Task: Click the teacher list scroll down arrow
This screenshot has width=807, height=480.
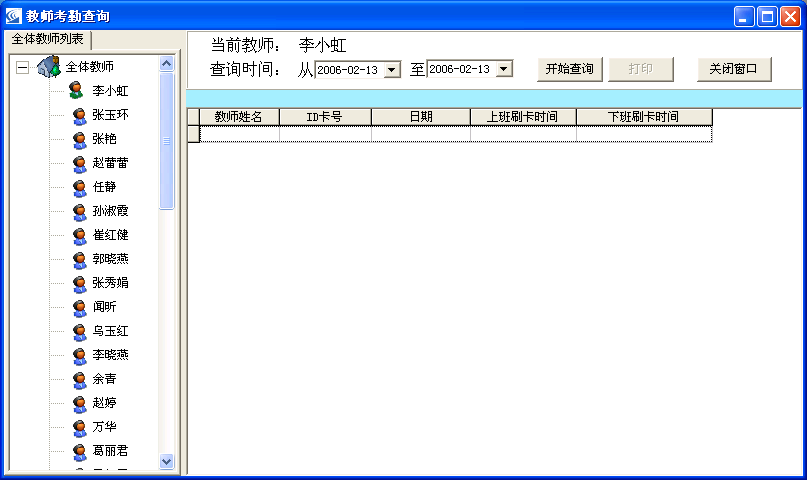Action: [166, 461]
